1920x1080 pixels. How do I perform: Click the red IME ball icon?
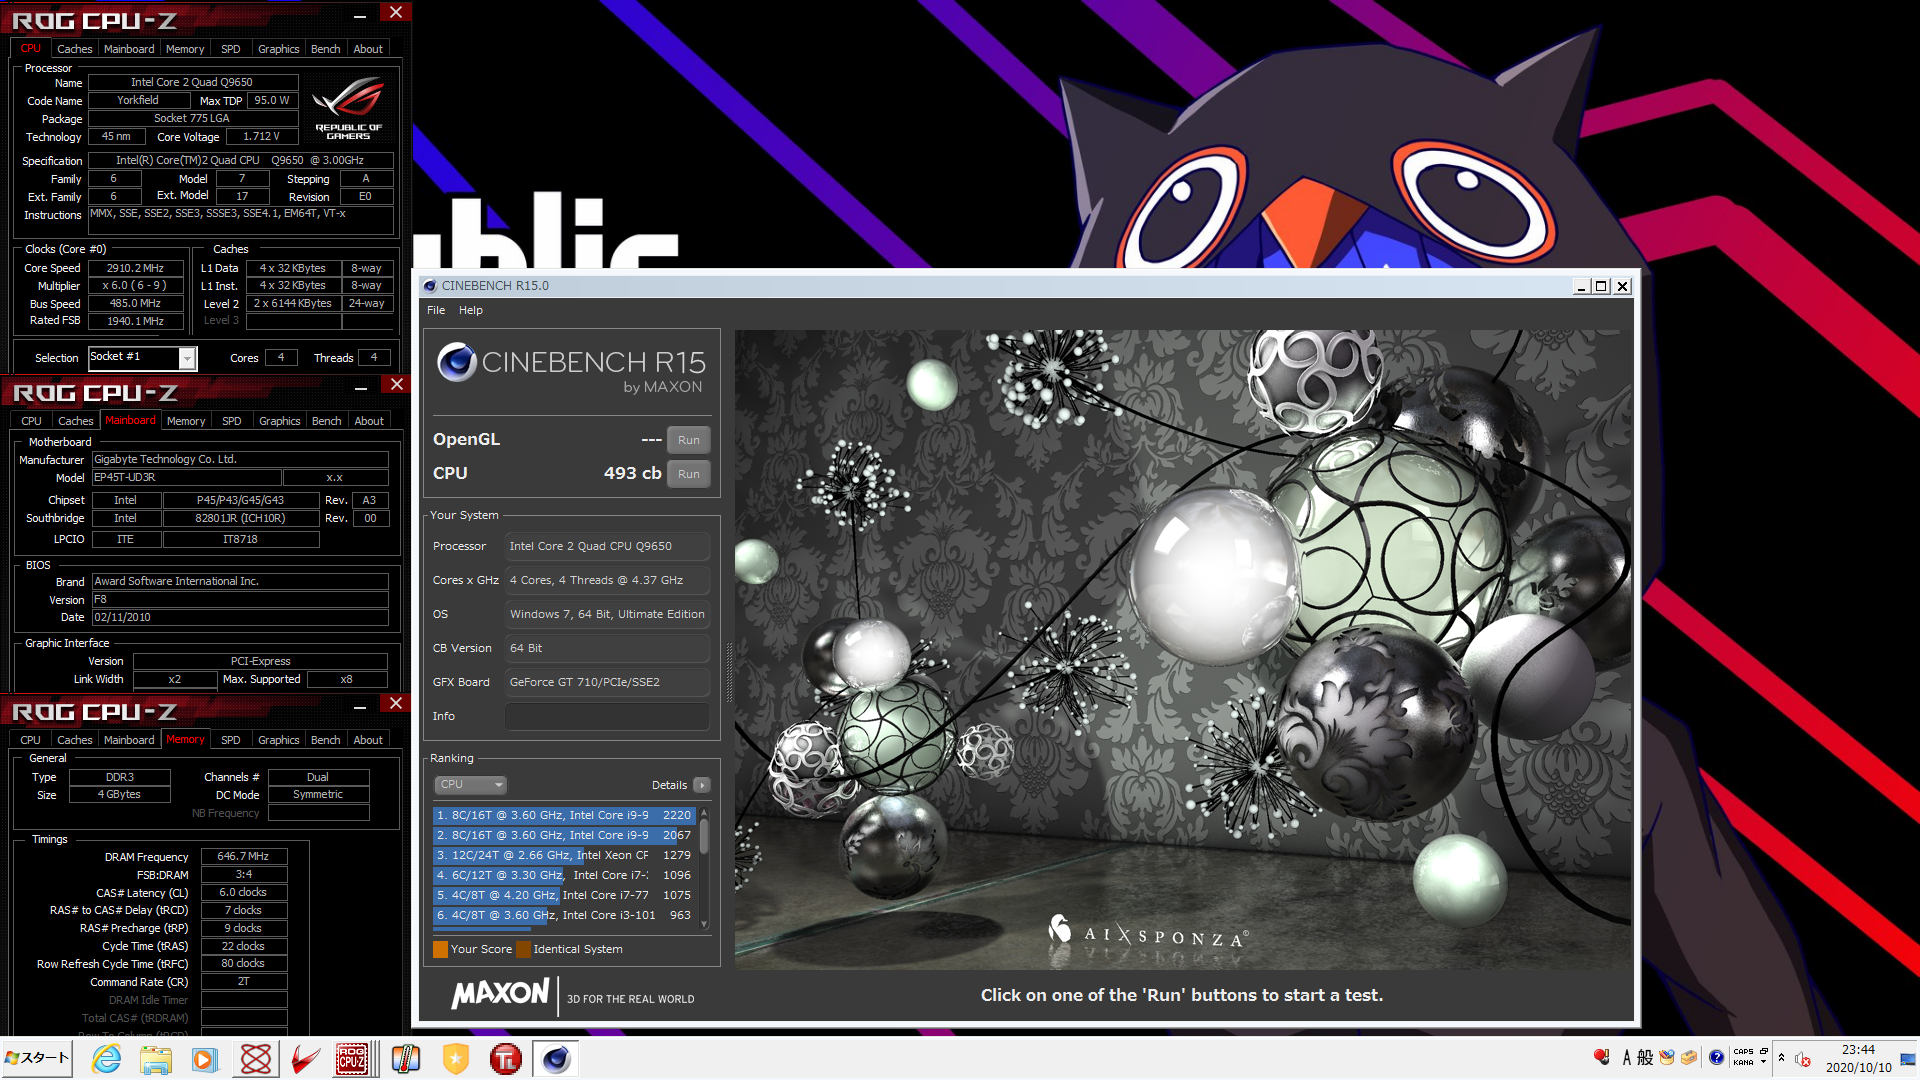tap(1601, 1057)
